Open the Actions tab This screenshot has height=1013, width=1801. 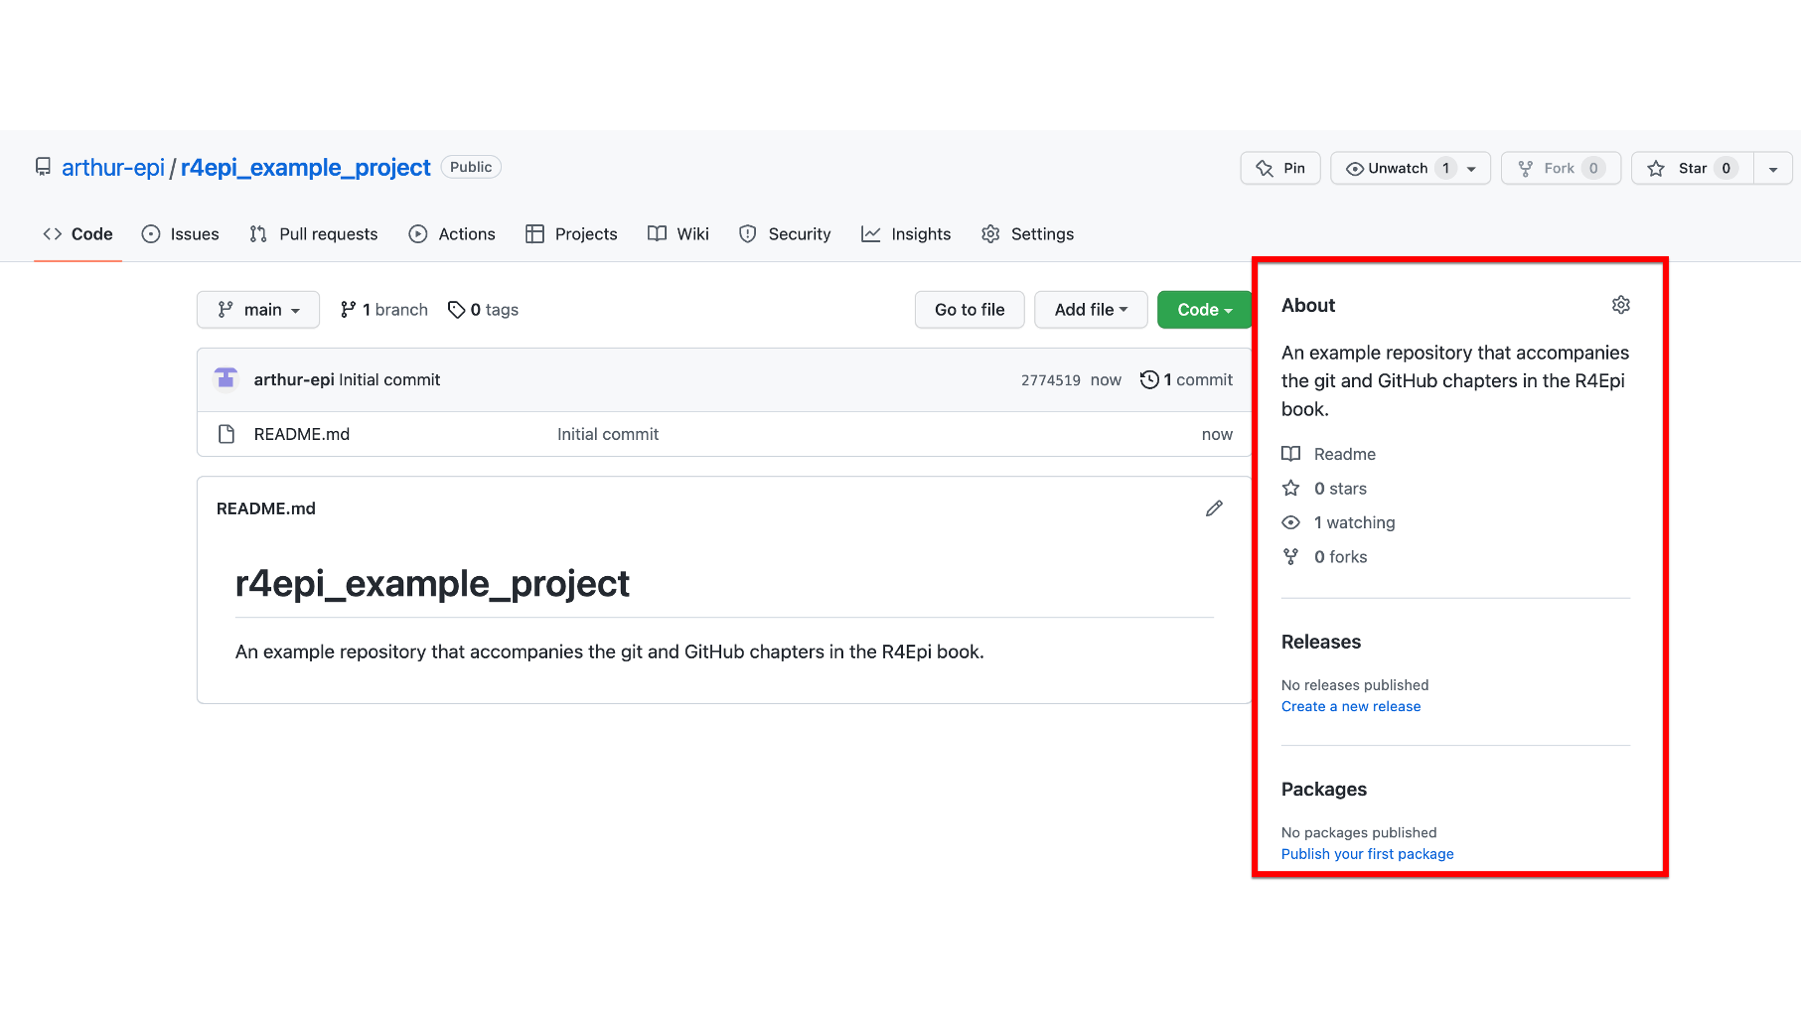click(452, 234)
